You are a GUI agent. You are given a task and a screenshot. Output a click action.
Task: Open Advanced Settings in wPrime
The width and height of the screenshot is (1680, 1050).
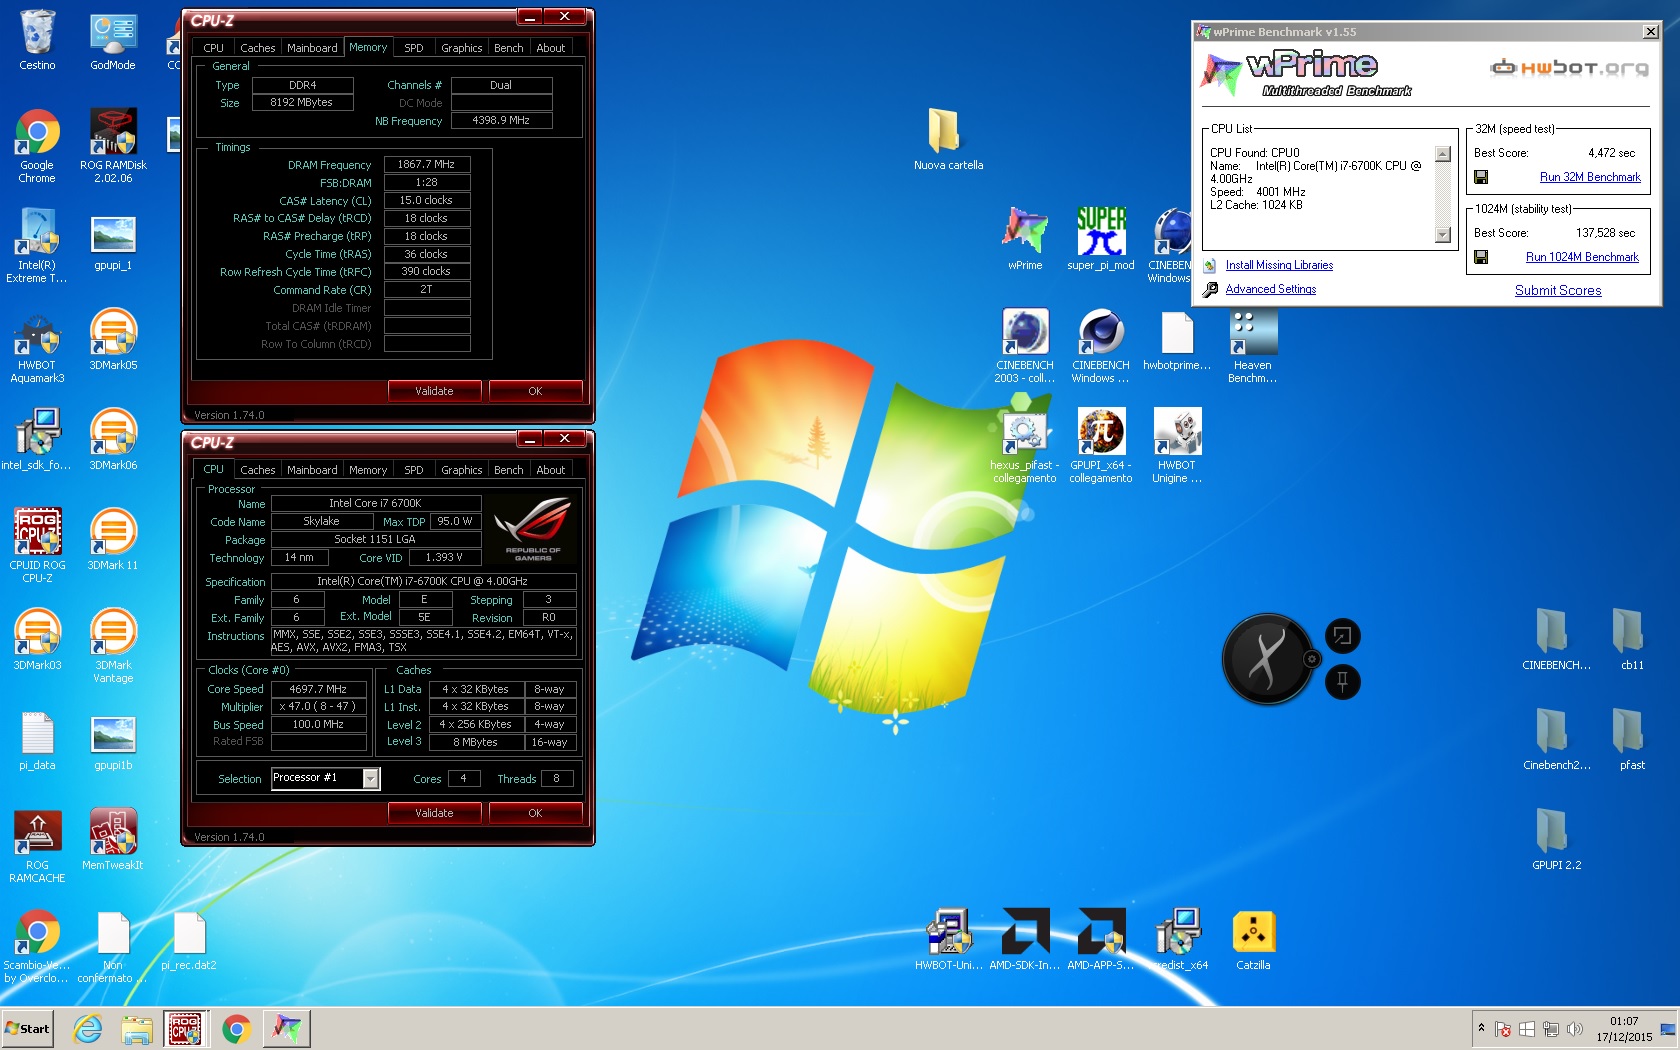[x=1270, y=289]
